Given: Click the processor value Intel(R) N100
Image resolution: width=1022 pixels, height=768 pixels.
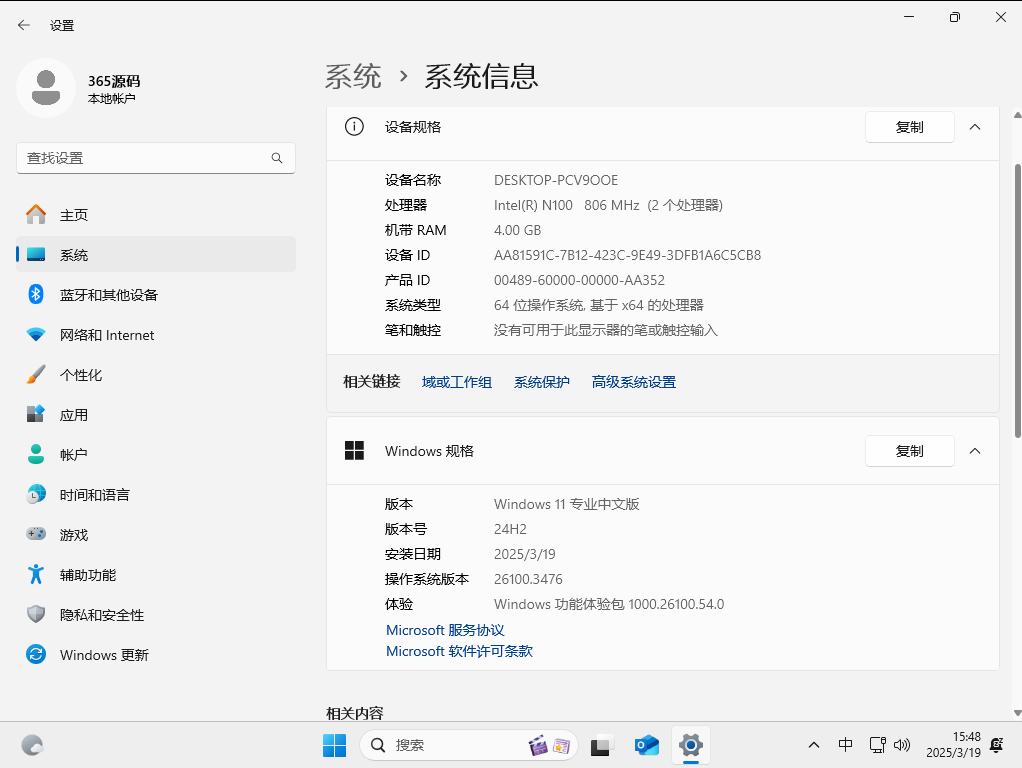Looking at the screenshot, I should point(608,205).
